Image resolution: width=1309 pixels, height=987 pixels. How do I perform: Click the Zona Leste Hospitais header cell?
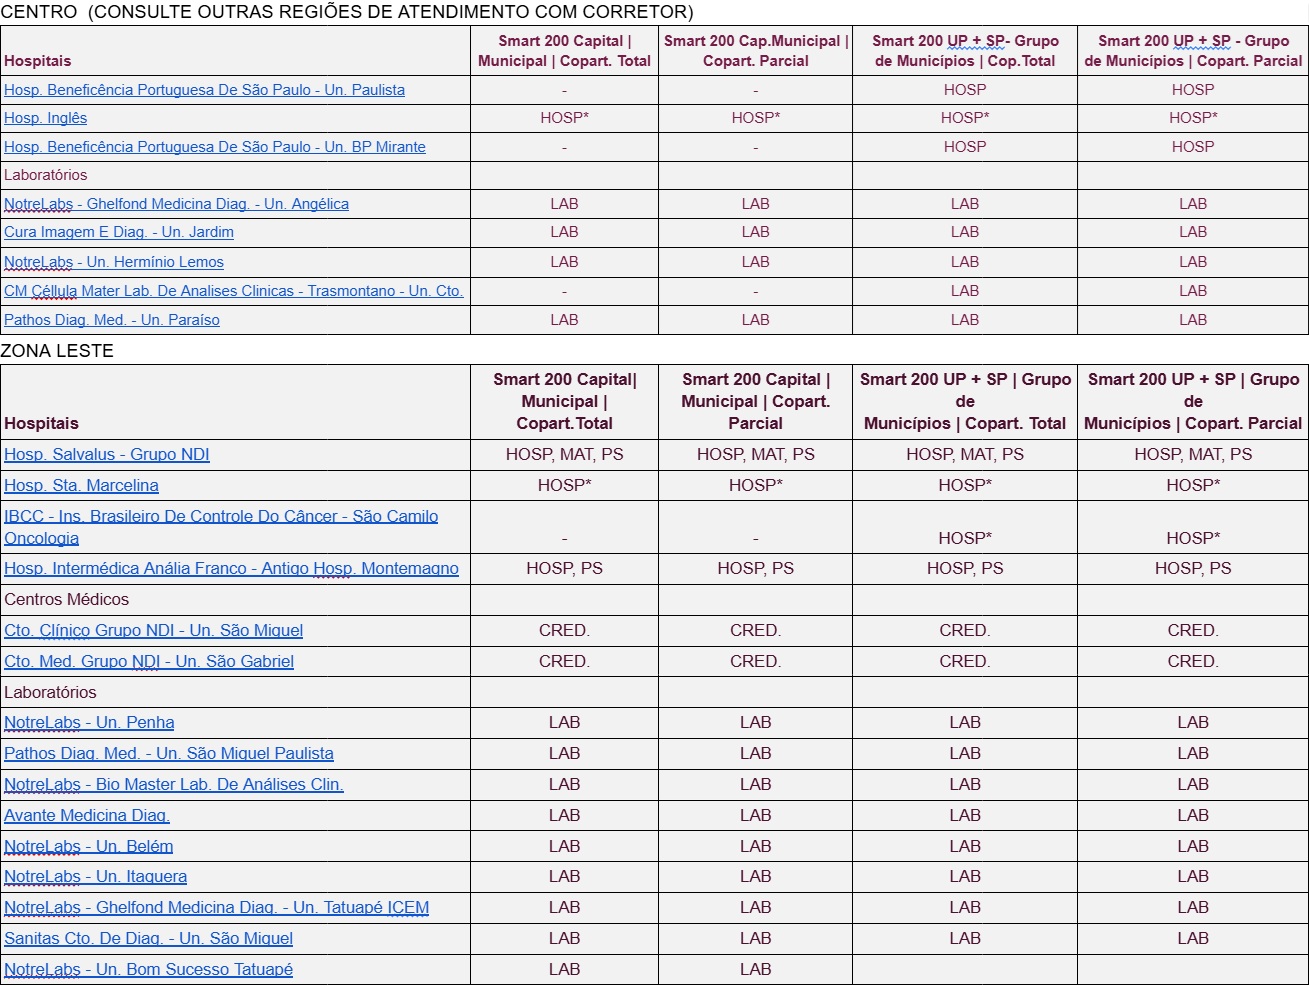41,423
